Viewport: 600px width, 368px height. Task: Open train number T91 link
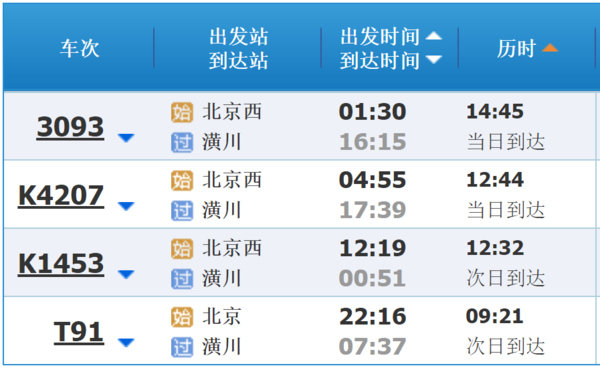pos(79,332)
